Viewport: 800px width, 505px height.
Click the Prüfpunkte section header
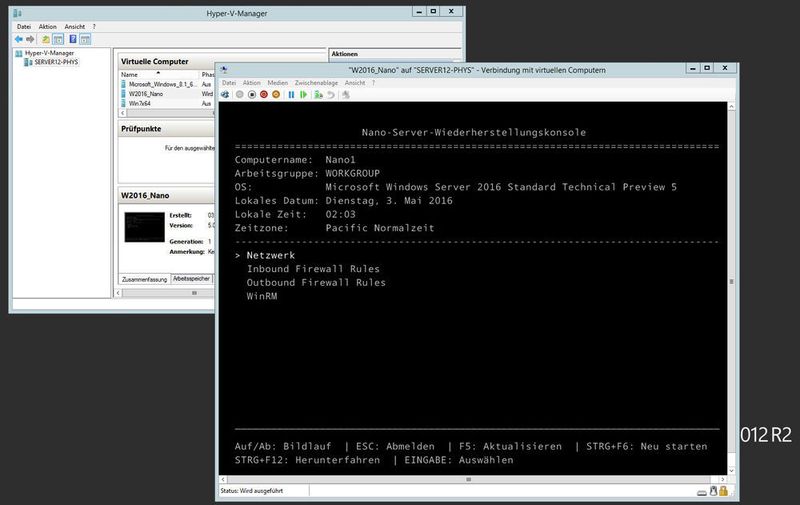click(166, 129)
